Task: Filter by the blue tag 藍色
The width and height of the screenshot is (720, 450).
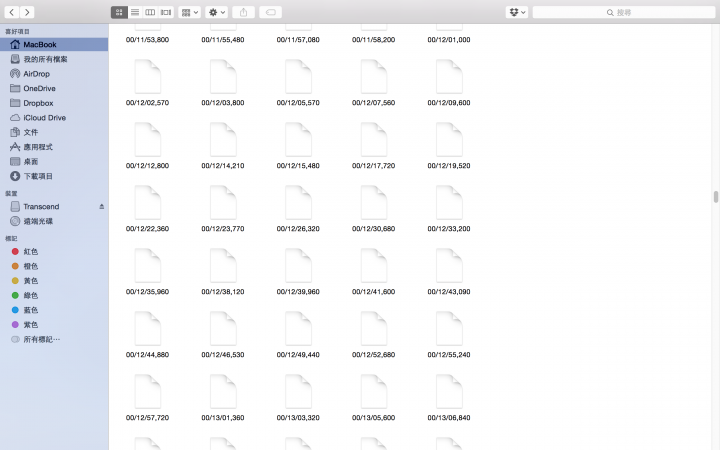Action: 54,310
